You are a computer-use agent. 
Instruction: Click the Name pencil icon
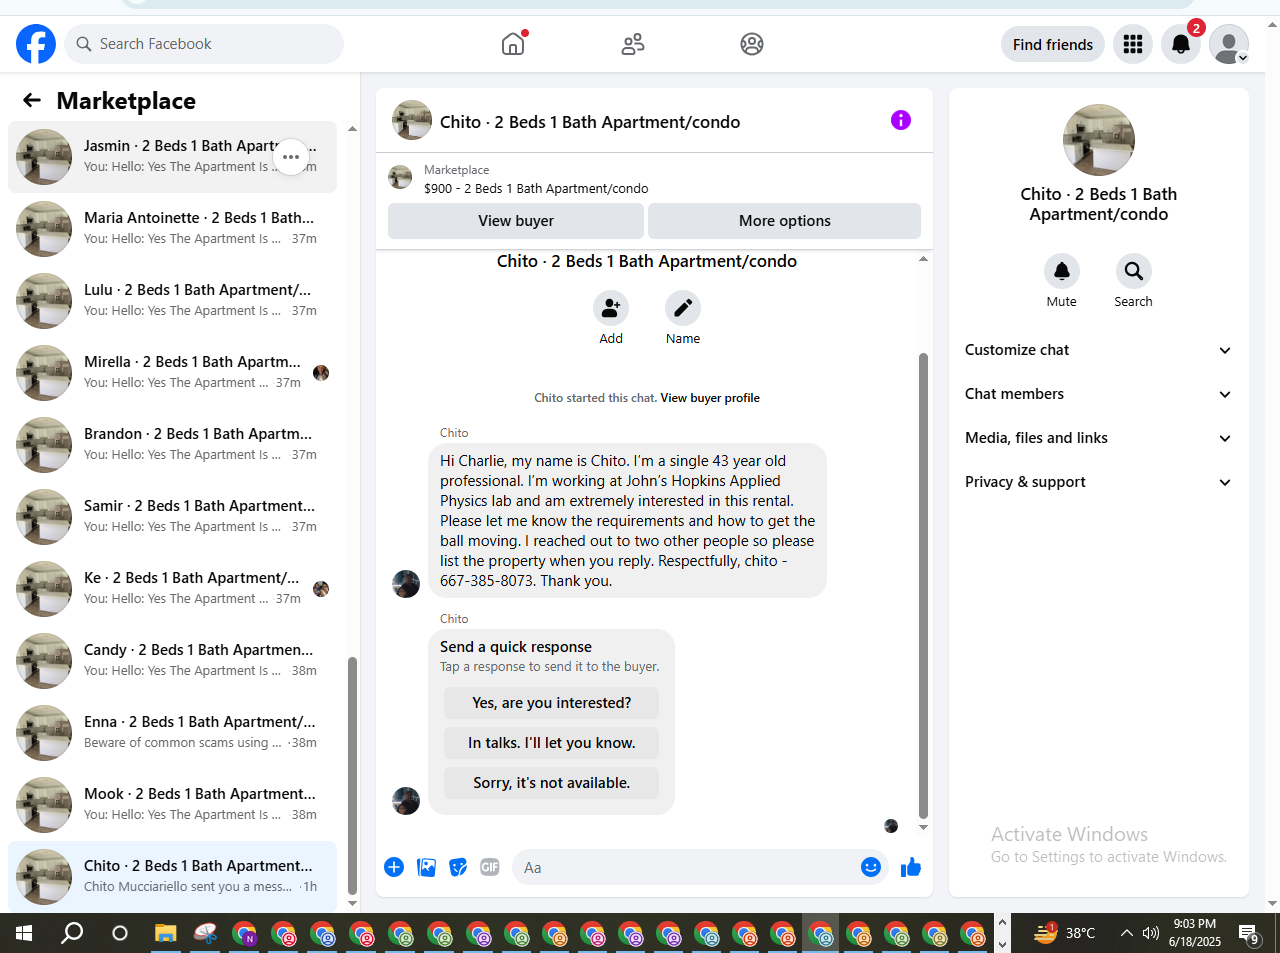(x=683, y=308)
